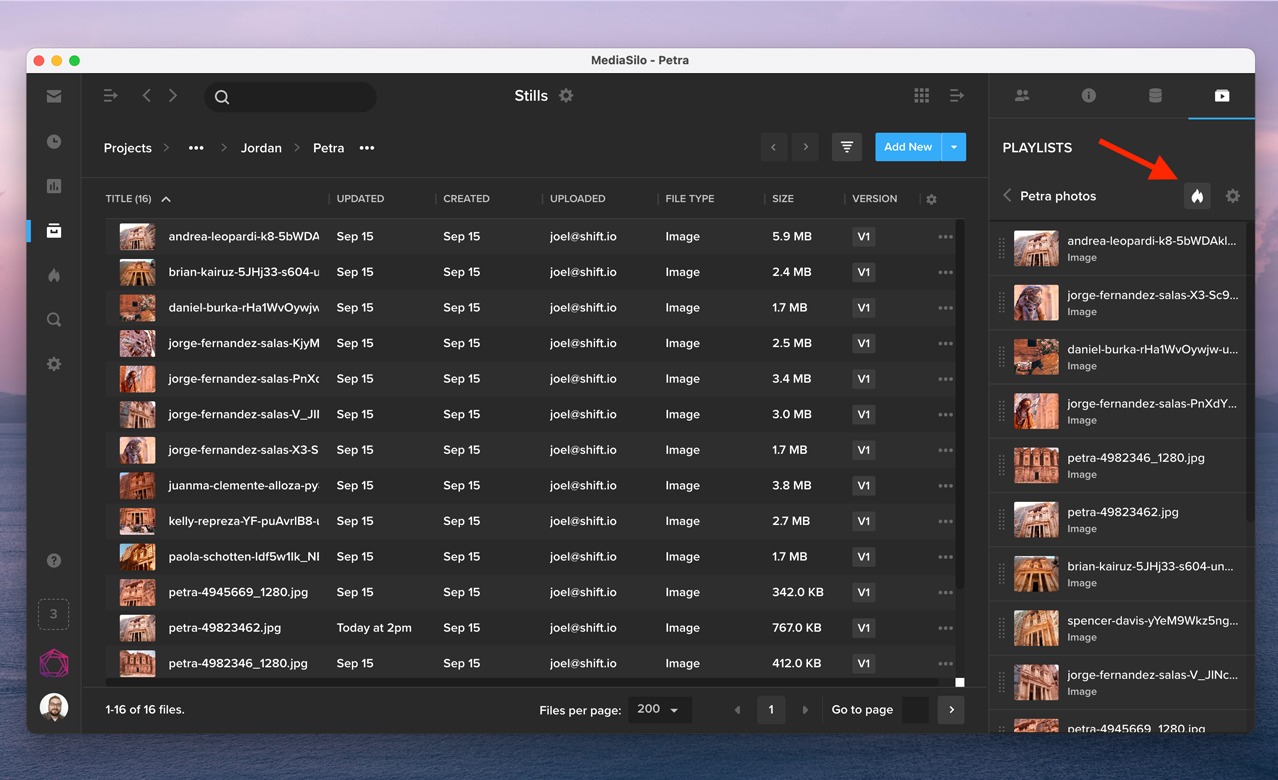Screen dimensions: 1278x780
Task: Click the settings gear beside the Stills title
Action: (x=566, y=95)
